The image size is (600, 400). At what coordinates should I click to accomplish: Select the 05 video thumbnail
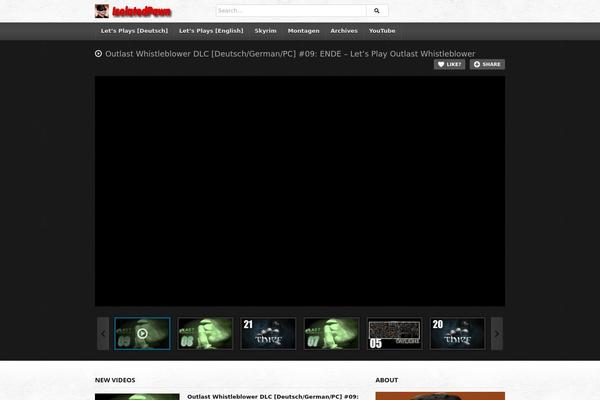[395, 333]
